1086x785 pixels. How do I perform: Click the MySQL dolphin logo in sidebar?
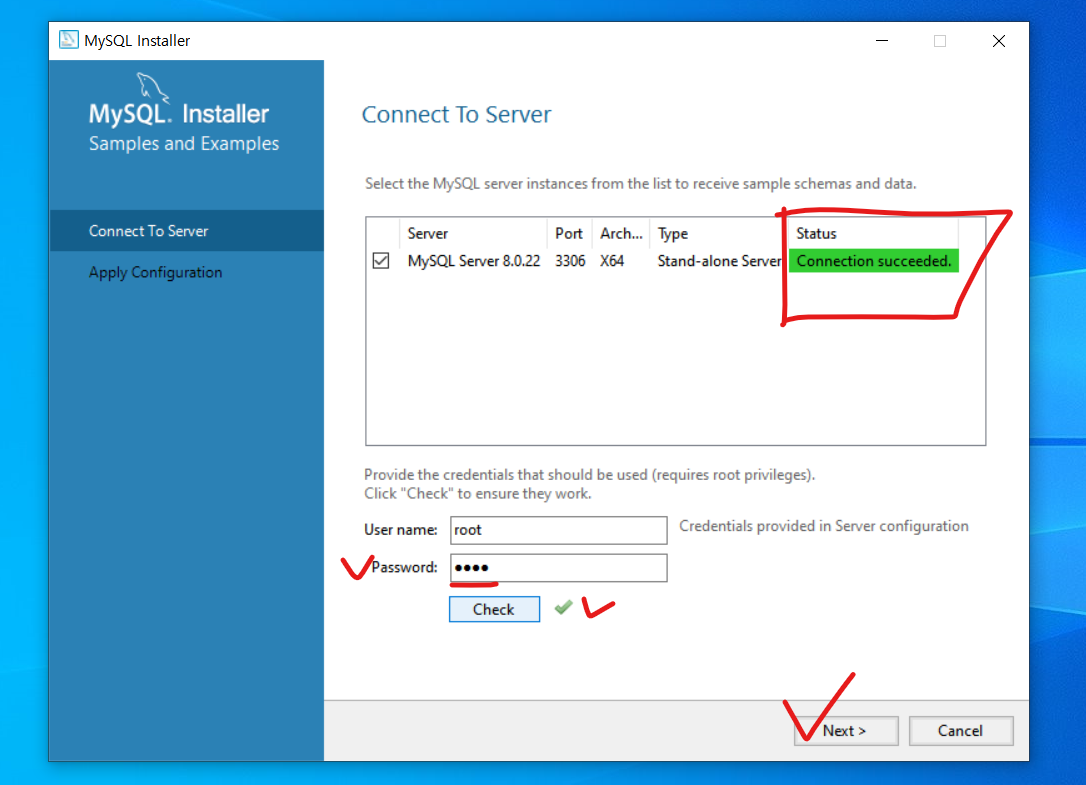152,88
